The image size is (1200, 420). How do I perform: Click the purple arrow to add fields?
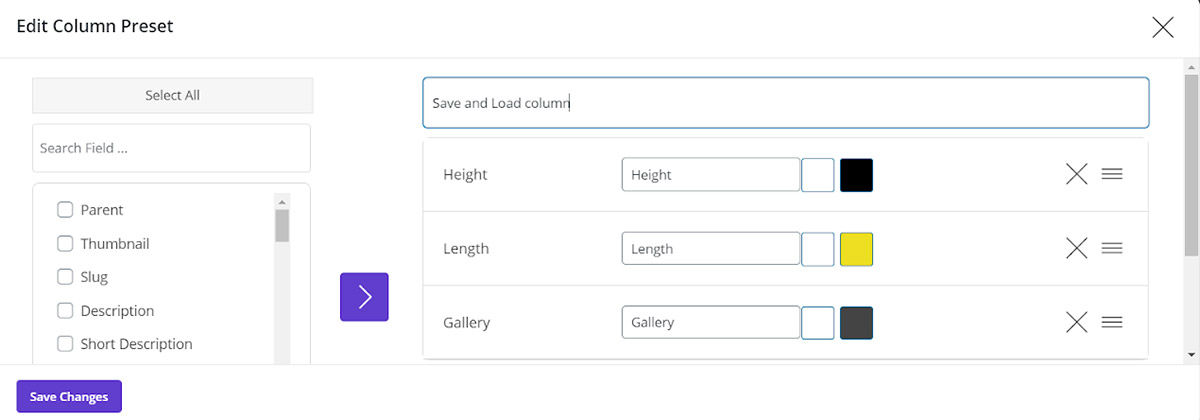point(364,297)
